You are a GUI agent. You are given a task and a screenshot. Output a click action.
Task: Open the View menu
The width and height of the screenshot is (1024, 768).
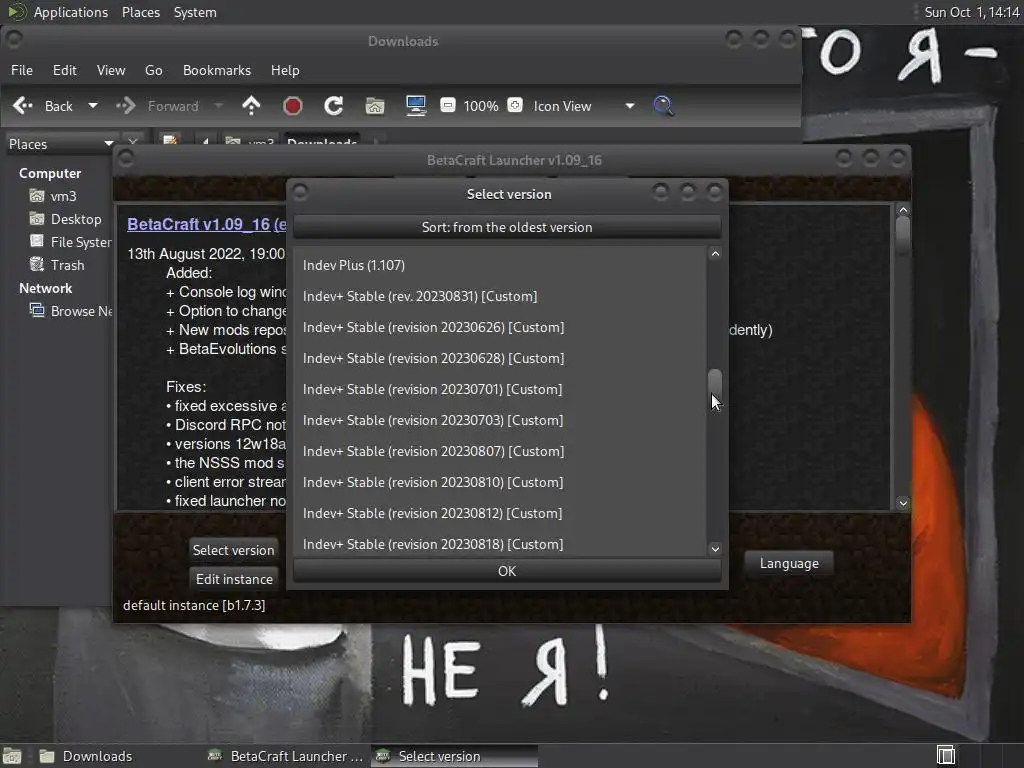click(111, 70)
